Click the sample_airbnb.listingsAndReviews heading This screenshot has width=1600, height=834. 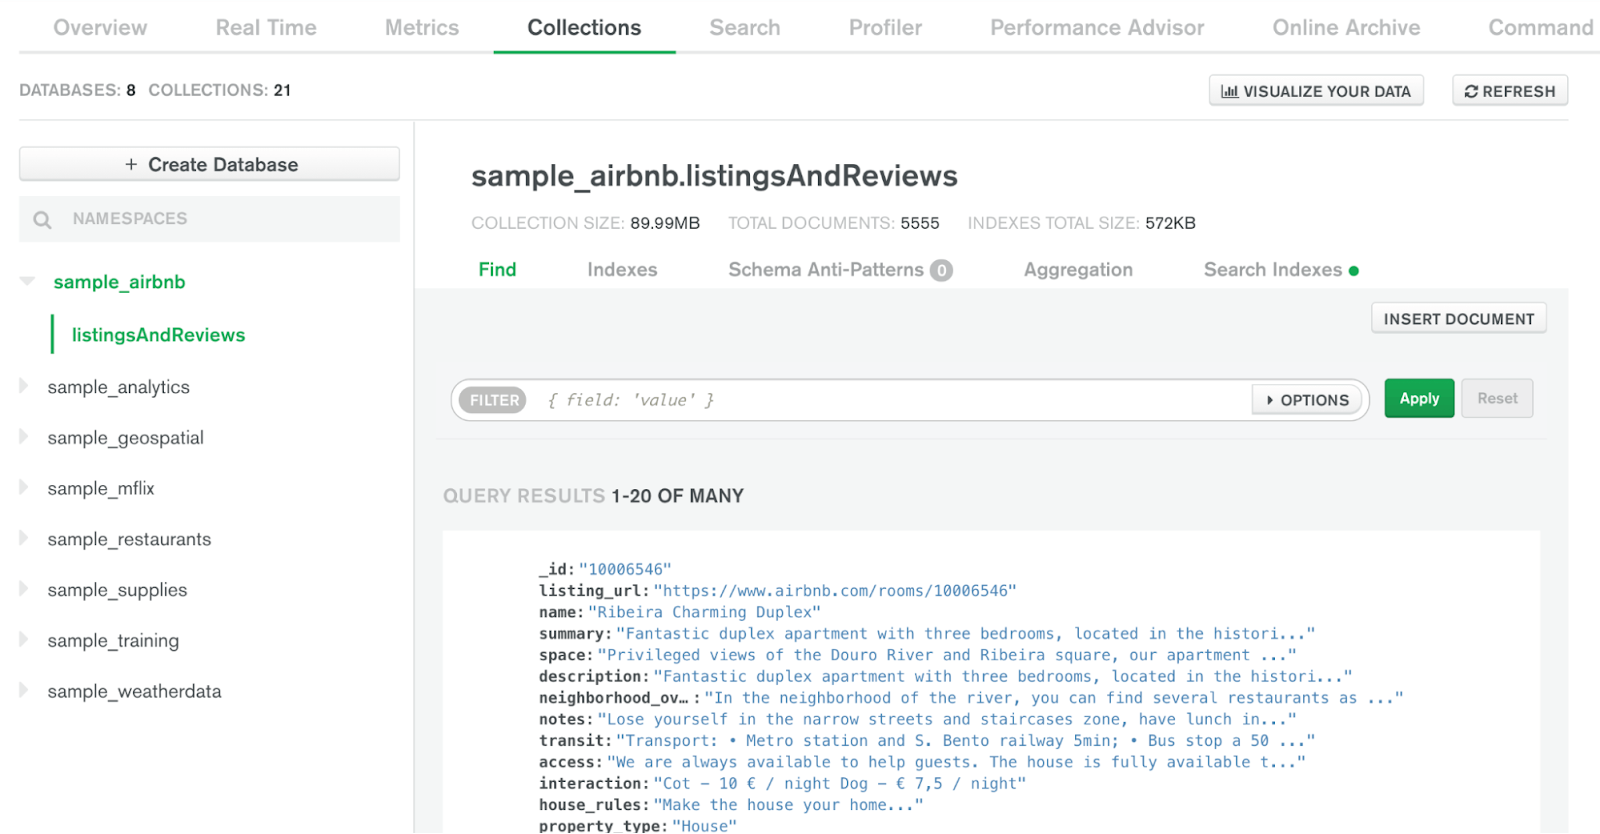[714, 176]
